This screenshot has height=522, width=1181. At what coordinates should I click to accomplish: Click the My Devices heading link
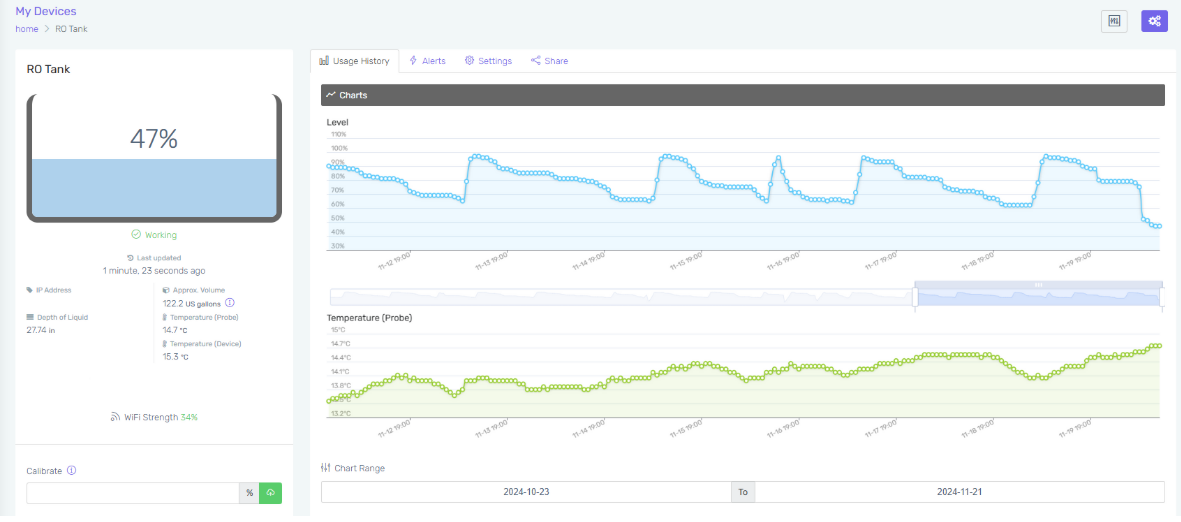click(x=45, y=11)
